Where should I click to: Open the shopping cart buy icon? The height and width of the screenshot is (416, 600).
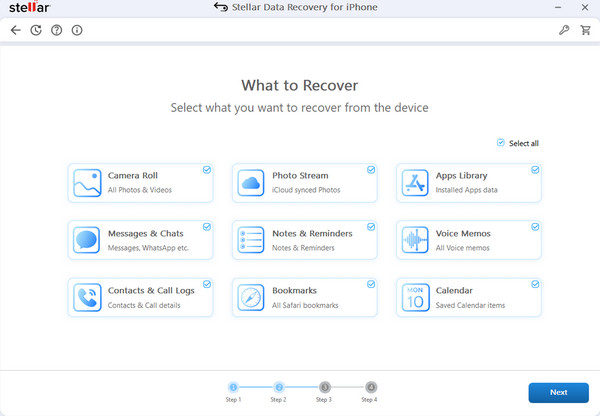click(x=585, y=30)
